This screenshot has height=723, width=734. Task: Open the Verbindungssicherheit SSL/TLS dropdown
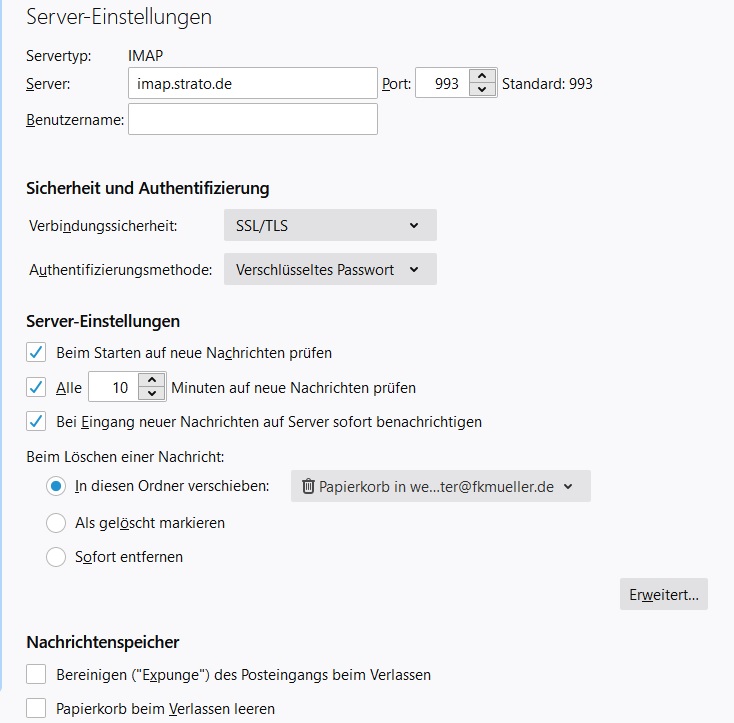click(x=330, y=225)
